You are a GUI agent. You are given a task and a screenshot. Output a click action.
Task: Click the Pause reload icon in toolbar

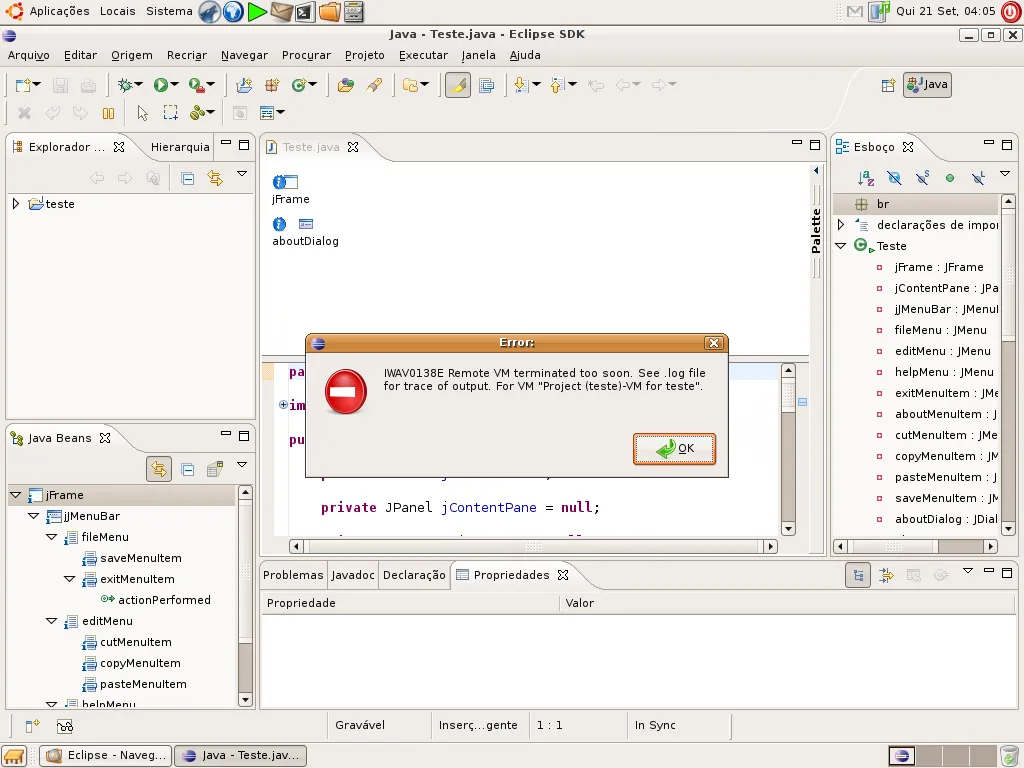coord(108,113)
